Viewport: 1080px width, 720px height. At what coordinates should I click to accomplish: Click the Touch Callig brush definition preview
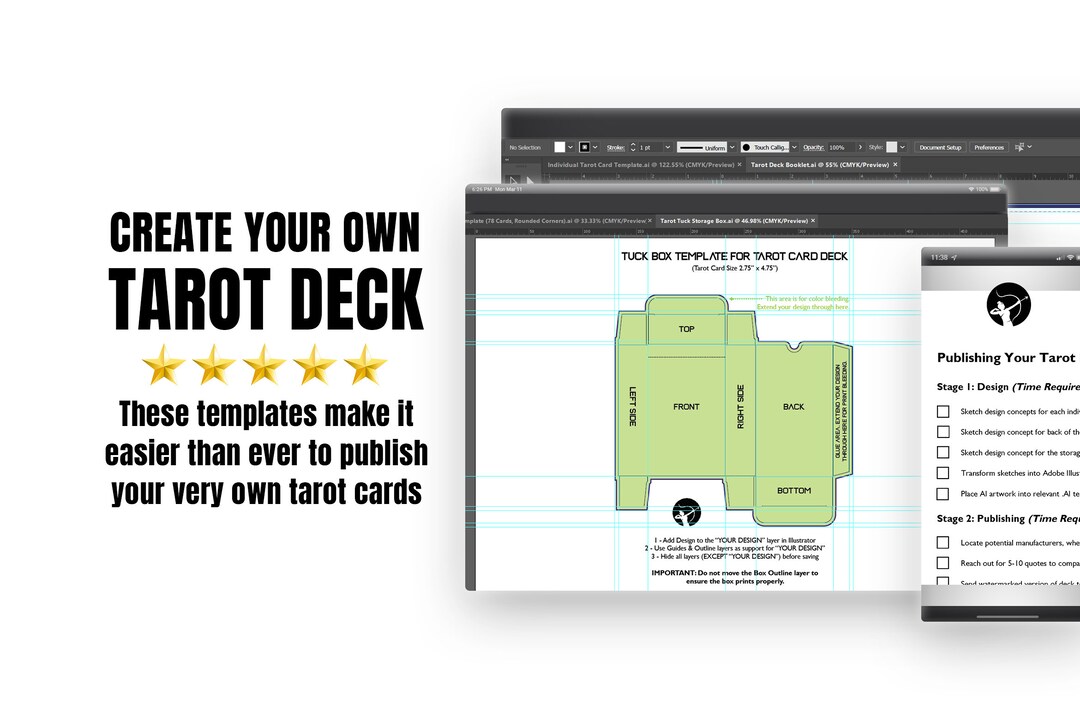click(765, 147)
